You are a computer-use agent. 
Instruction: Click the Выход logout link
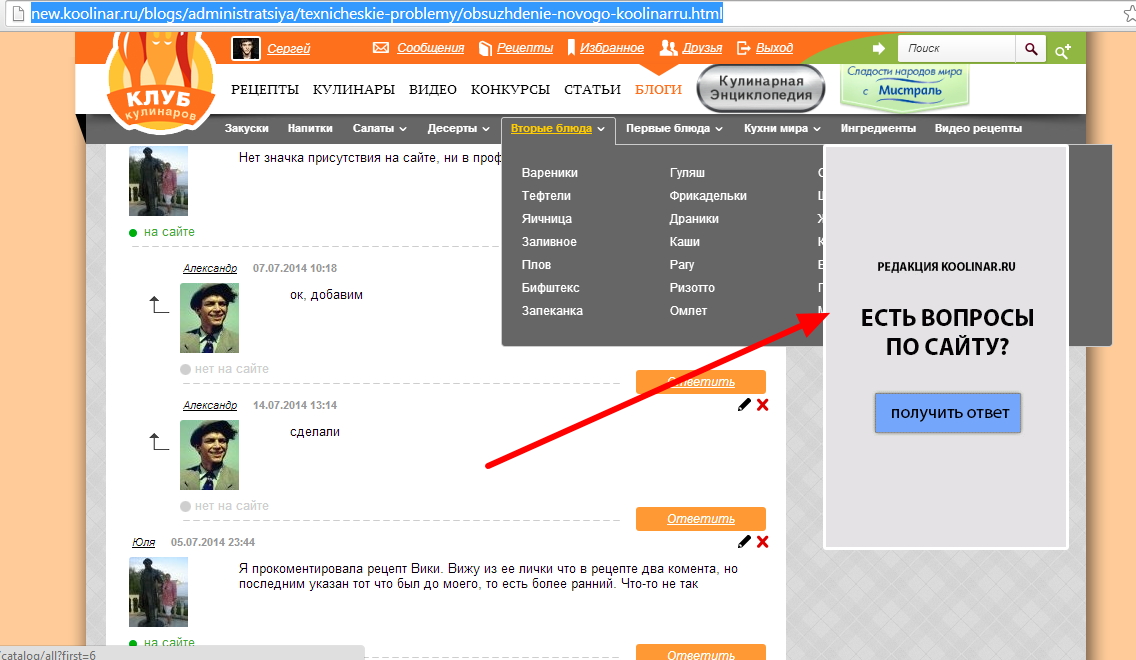tap(774, 48)
